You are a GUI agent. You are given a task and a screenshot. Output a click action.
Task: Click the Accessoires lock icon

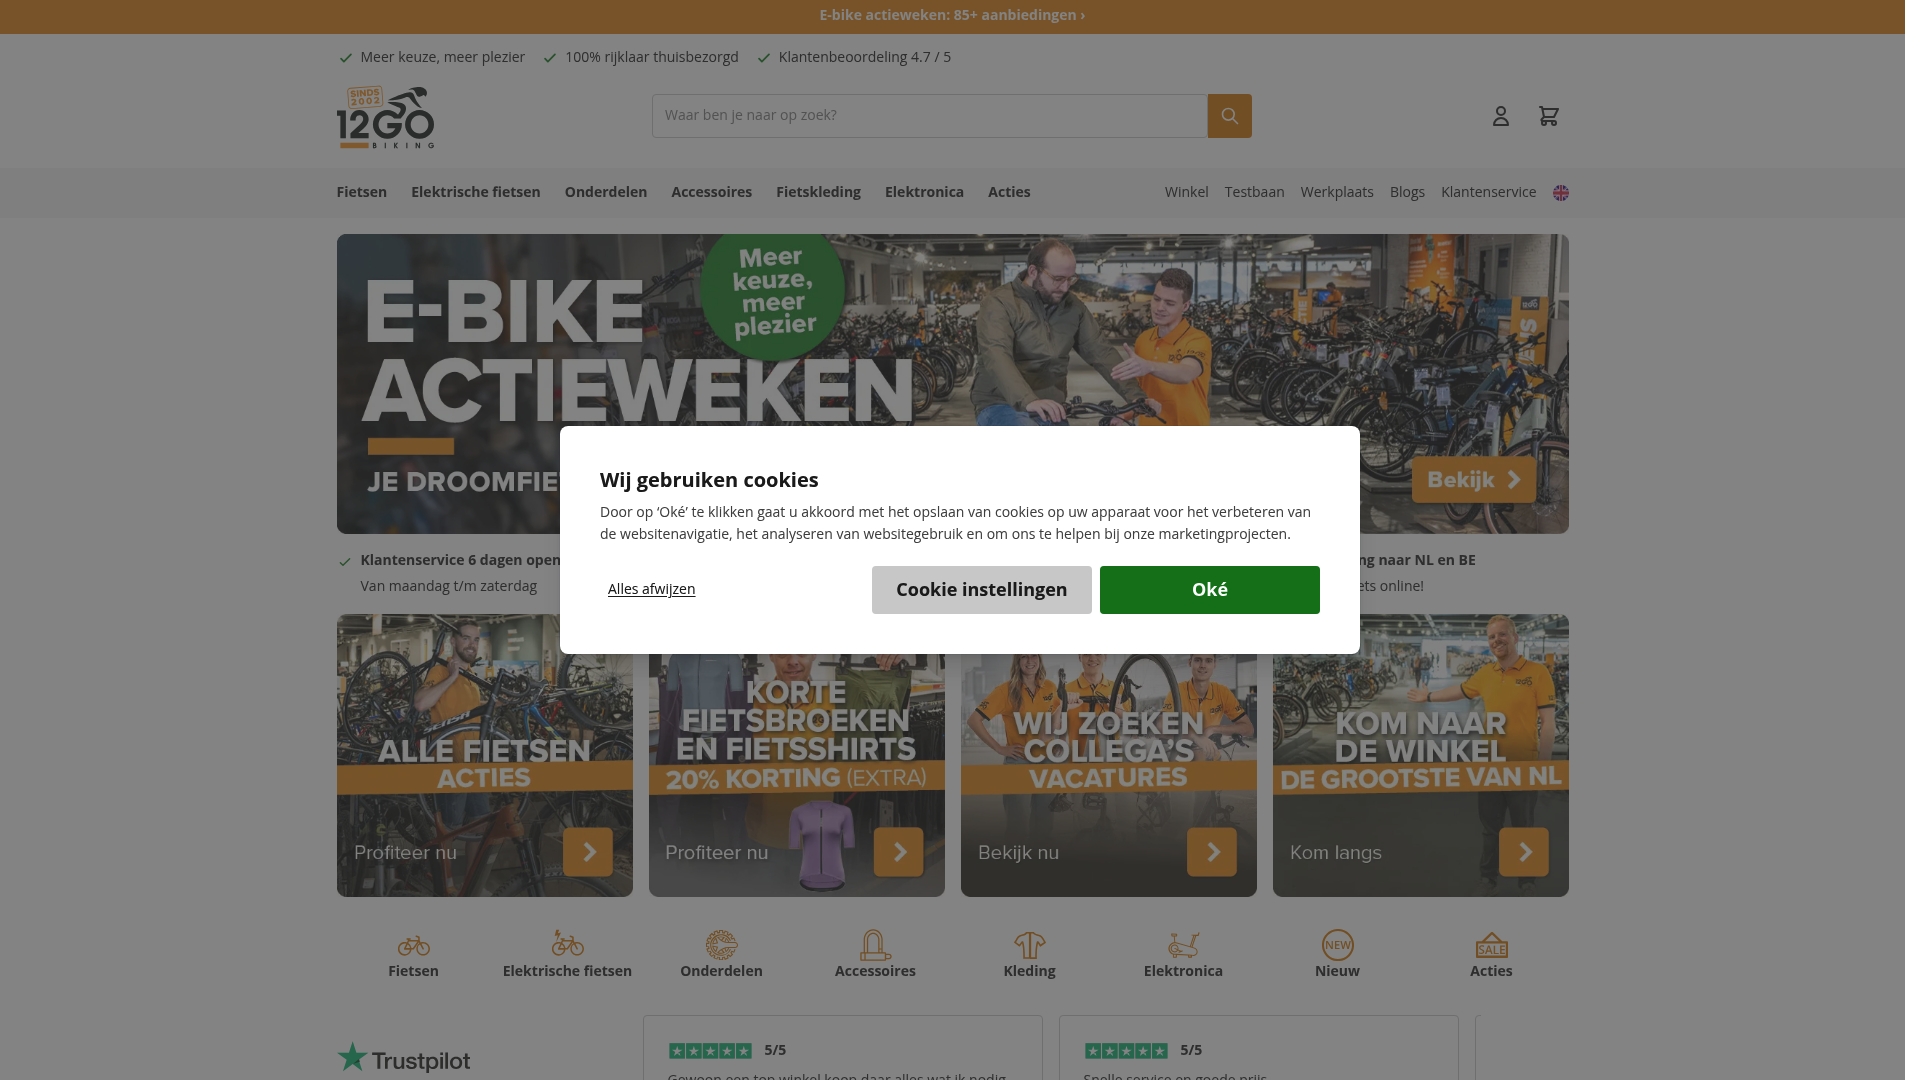tap(875, 944)
